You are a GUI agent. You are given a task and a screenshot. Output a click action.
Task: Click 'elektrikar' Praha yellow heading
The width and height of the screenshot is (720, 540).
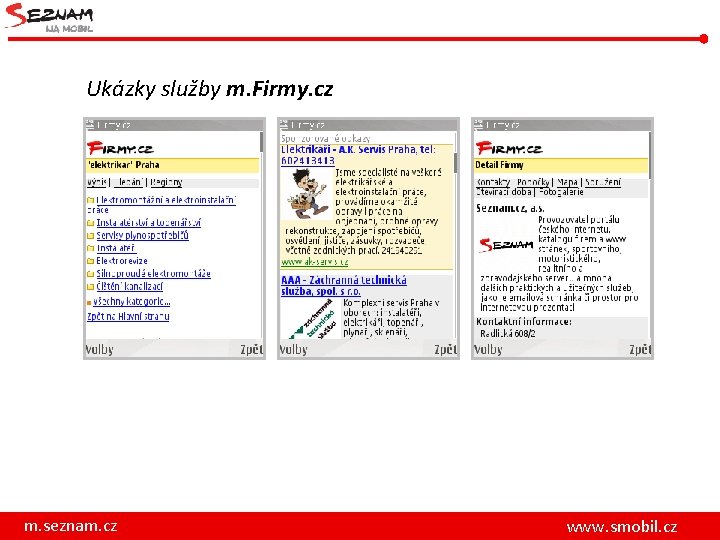[172, 165]
